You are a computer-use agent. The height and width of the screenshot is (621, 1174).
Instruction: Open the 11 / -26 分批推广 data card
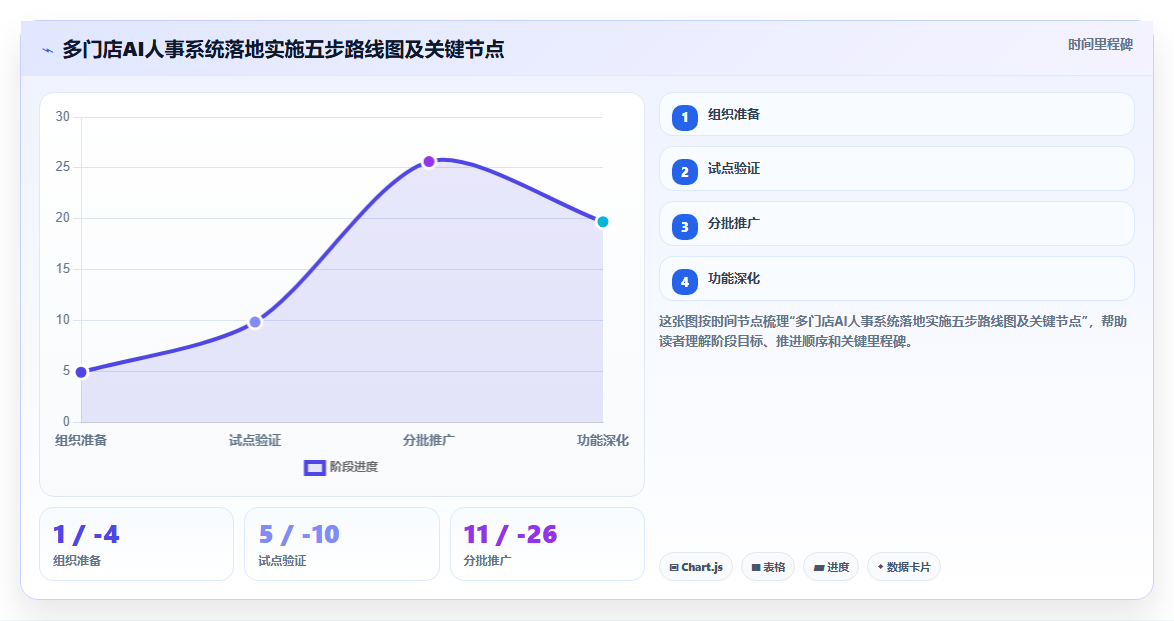(x=547, y=544)
